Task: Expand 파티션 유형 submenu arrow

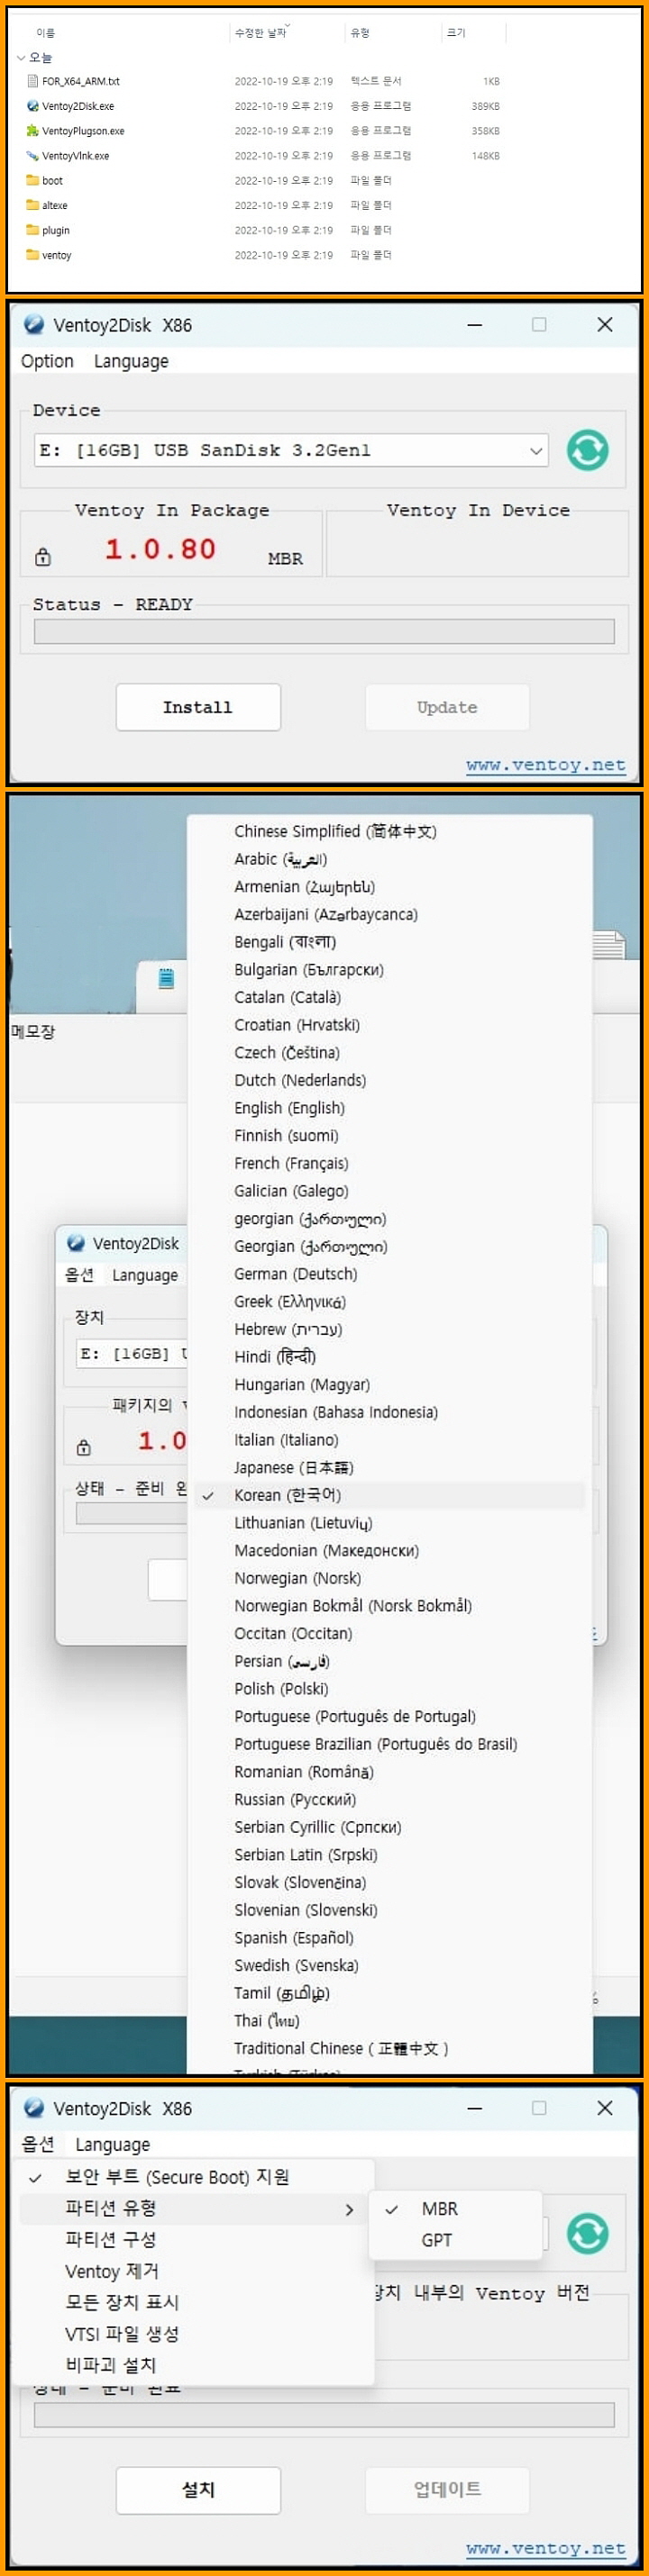Action: tap(349, 2209)
